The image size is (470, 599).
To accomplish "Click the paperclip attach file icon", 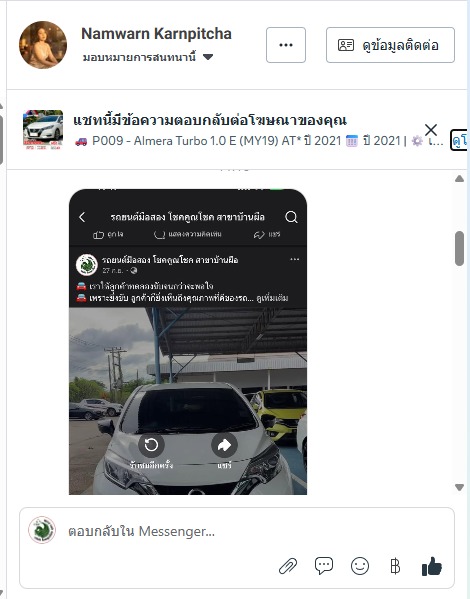I will pyautogui.click(x=288, y=566).
